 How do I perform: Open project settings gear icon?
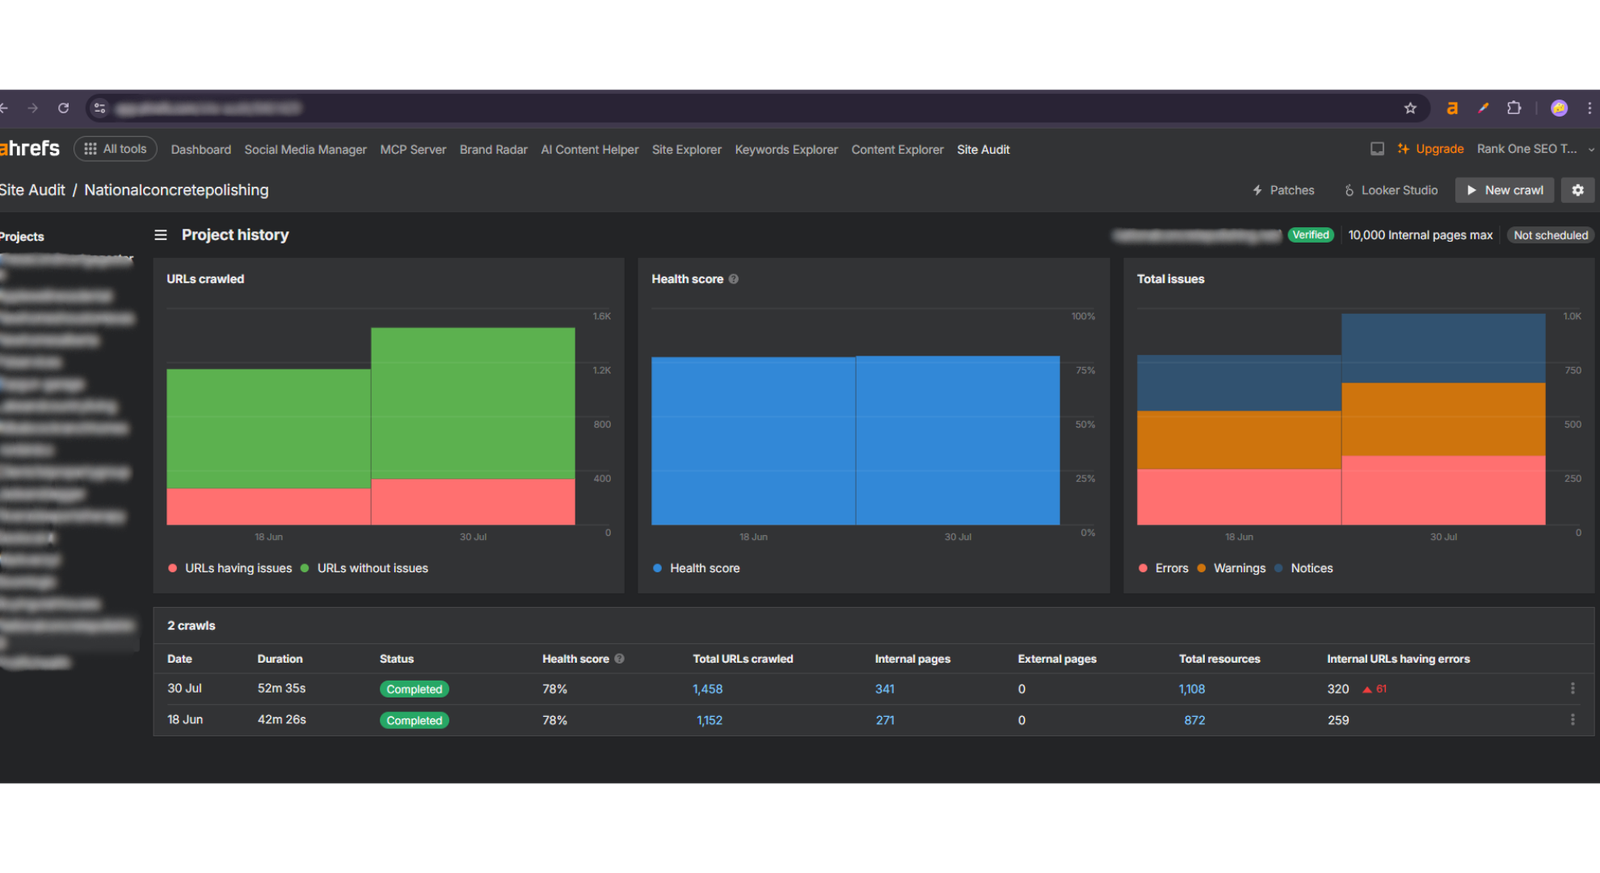coord(1578,190)
